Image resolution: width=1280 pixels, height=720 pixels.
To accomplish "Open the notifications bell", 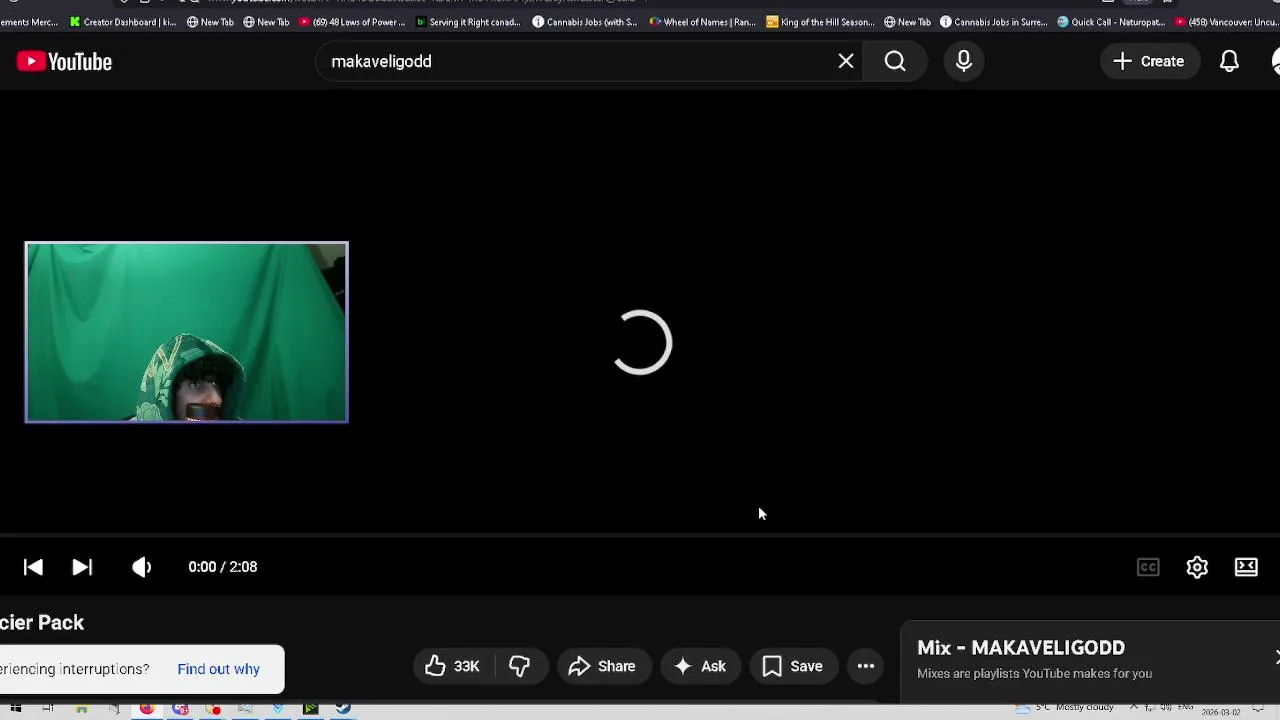I will (x=1229, y=62).
